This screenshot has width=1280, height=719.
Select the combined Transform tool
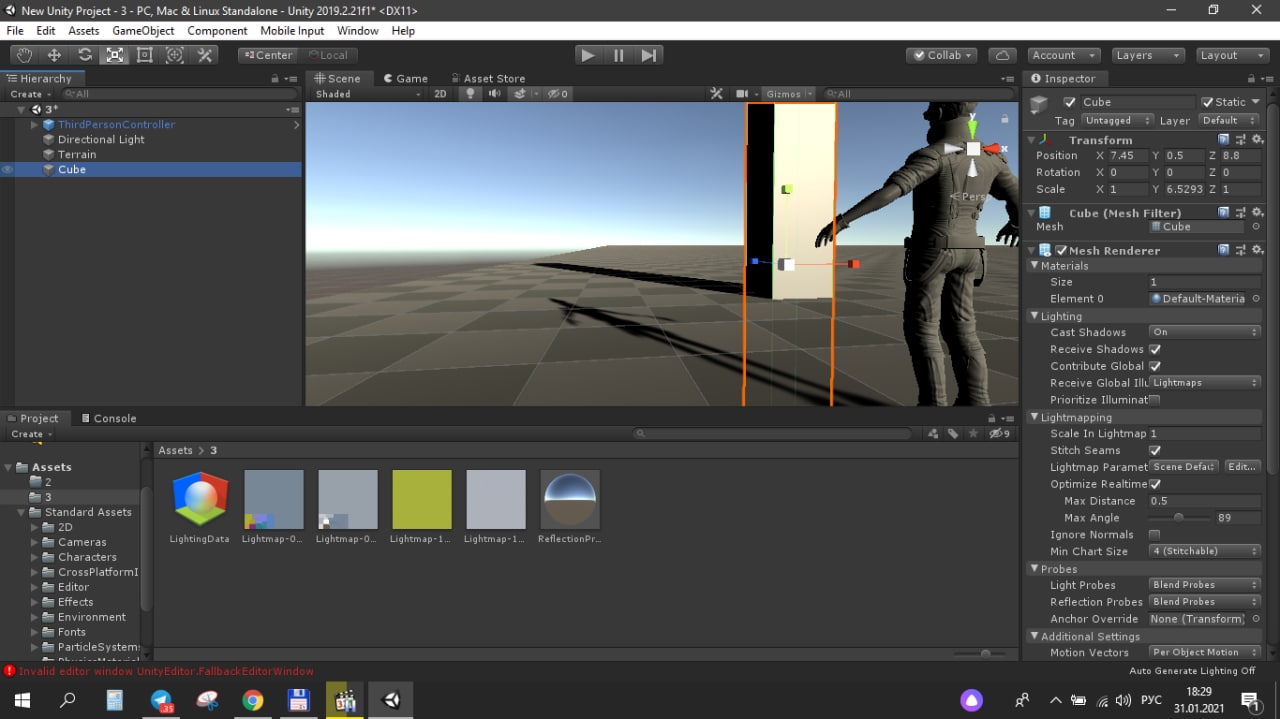175,55
